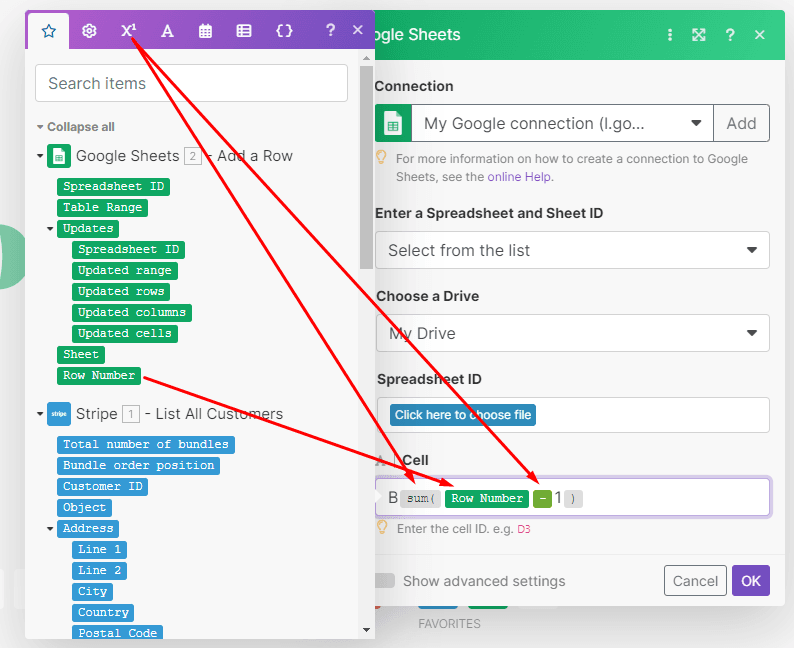Click the Search items field
Screen dimensions: 794x648
pos(191,83)
